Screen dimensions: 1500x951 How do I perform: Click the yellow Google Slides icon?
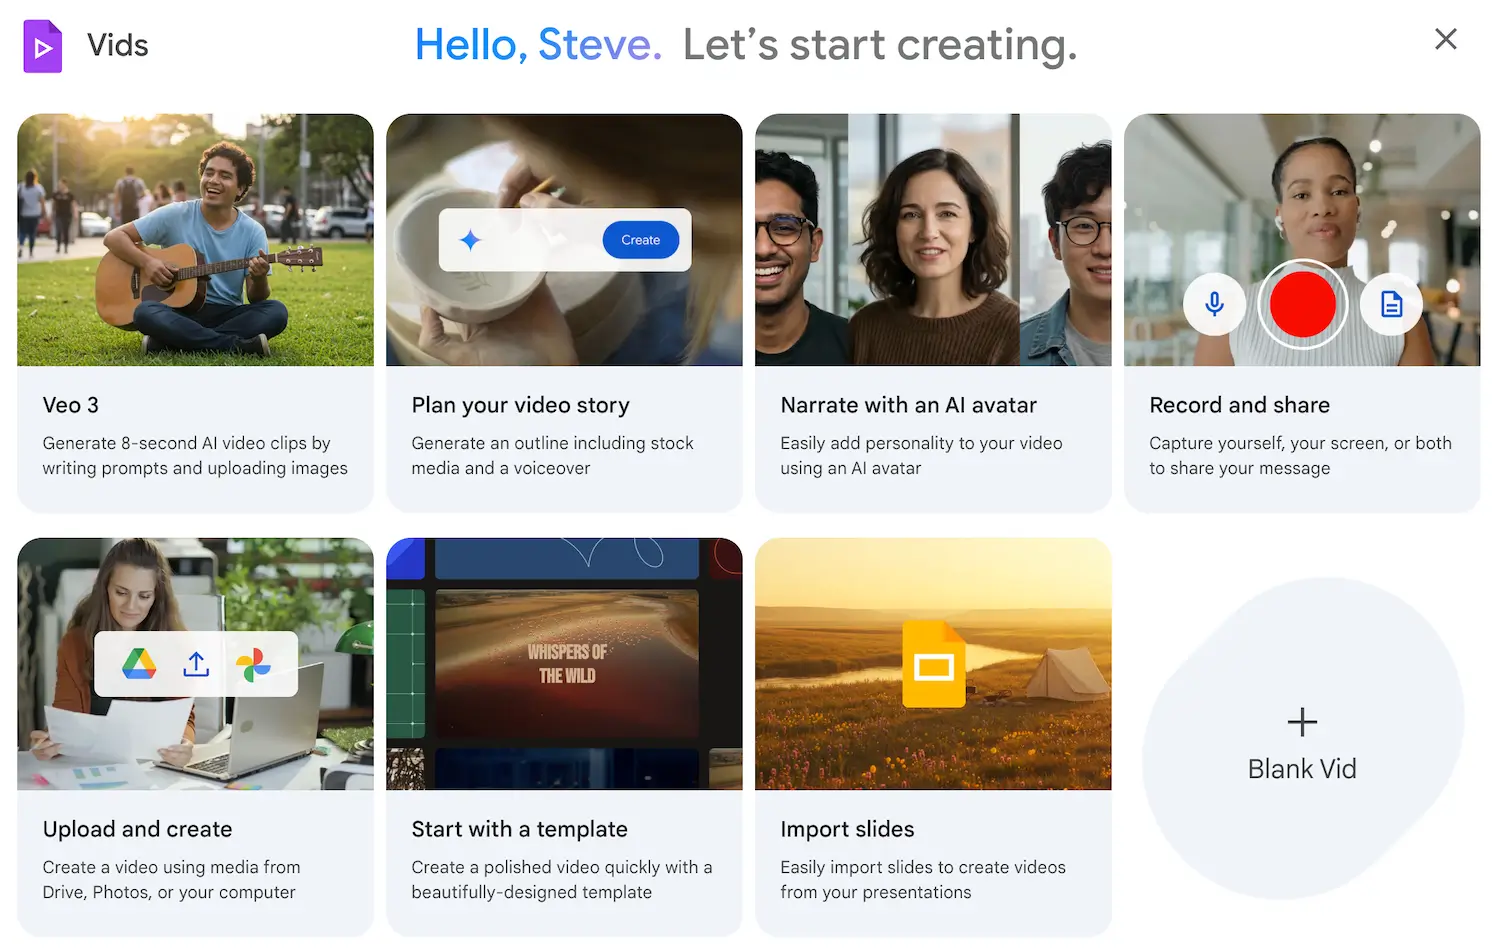tap(934, 664)
